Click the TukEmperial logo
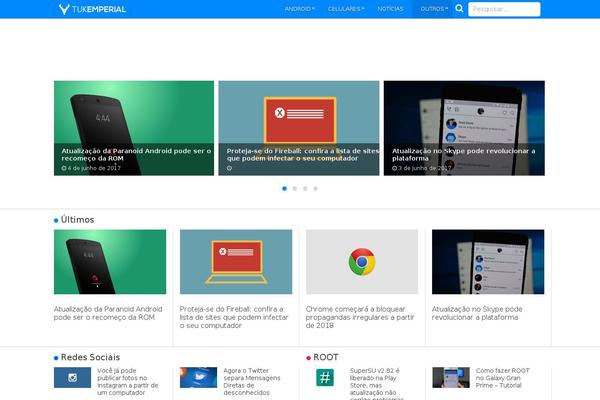Viewport: 600px width, 400px height. click(92, 9)
